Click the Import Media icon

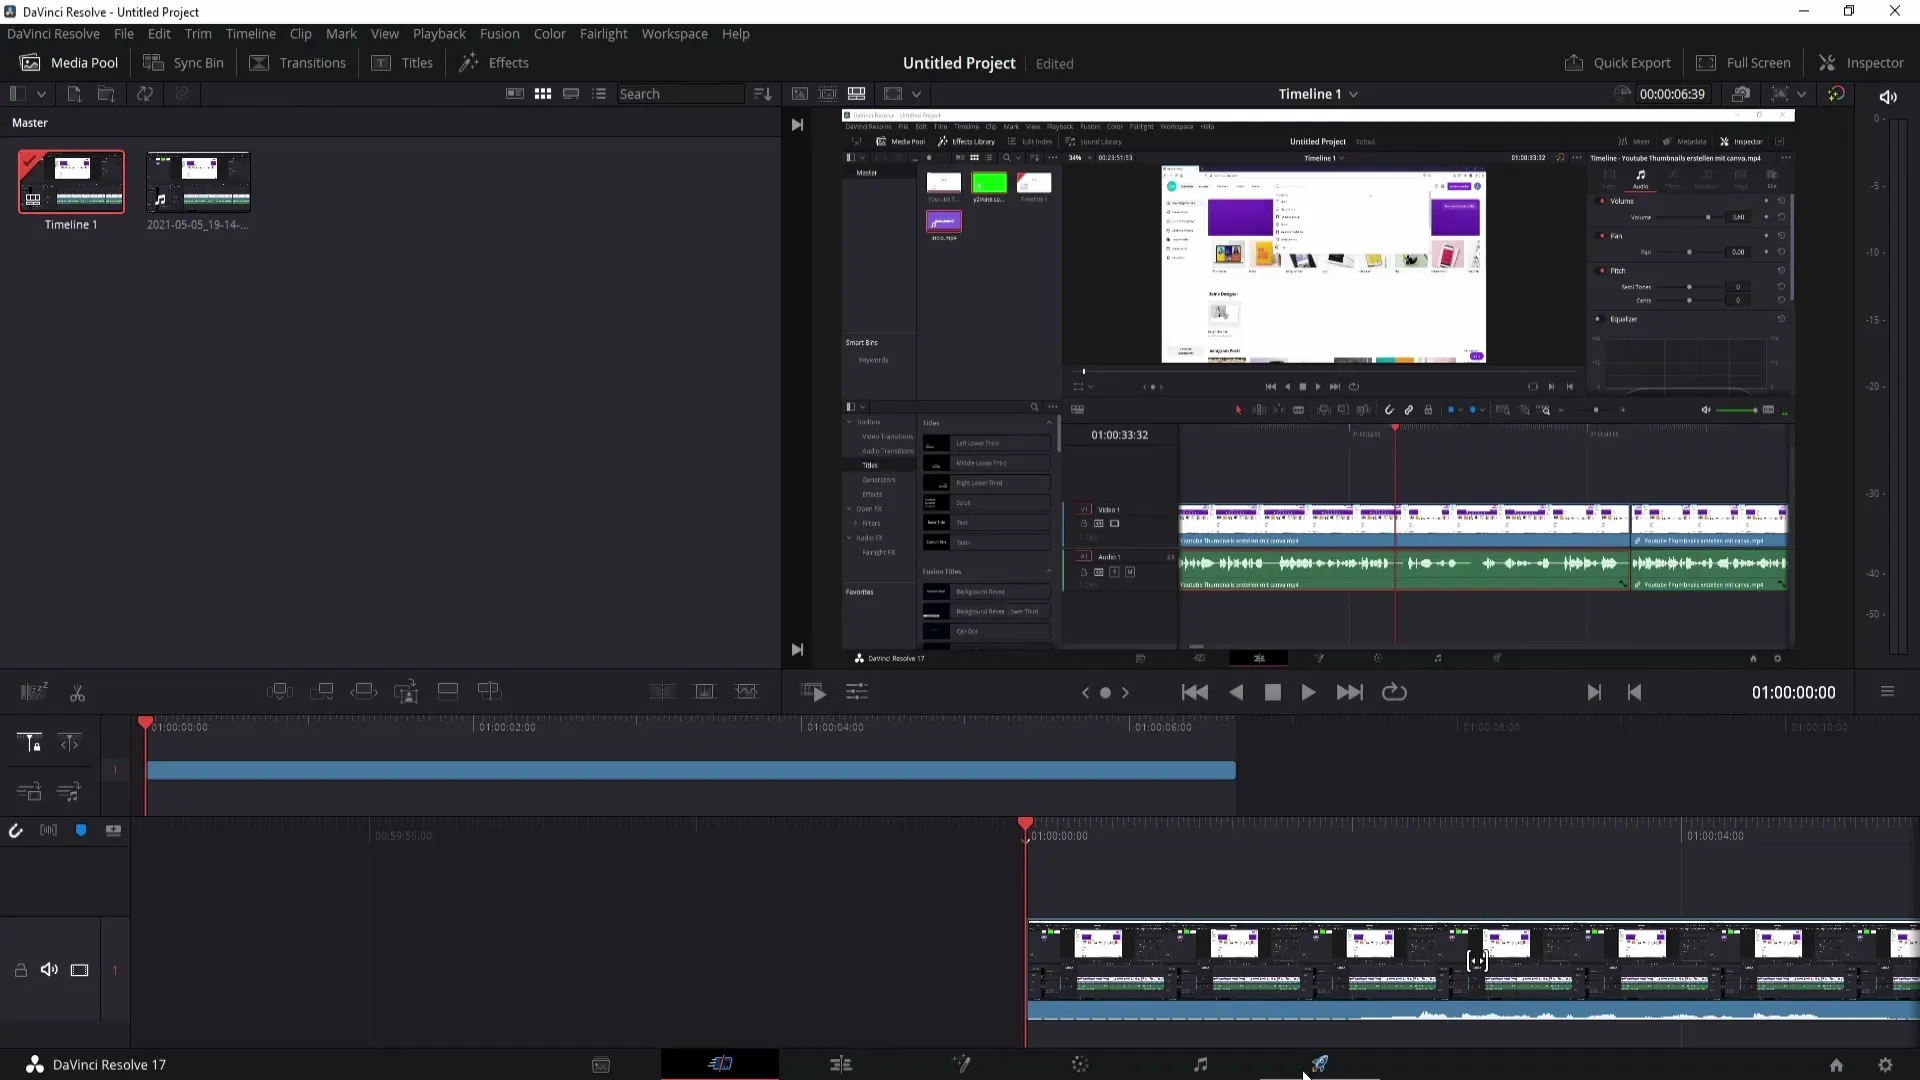tap(74, 94)
